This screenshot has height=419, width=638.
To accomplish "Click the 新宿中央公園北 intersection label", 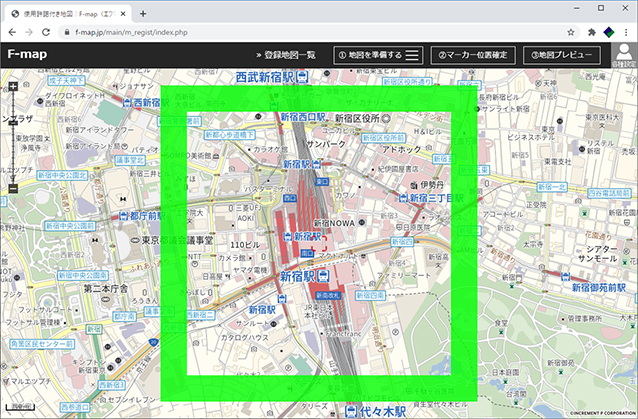I will (62, 176).
